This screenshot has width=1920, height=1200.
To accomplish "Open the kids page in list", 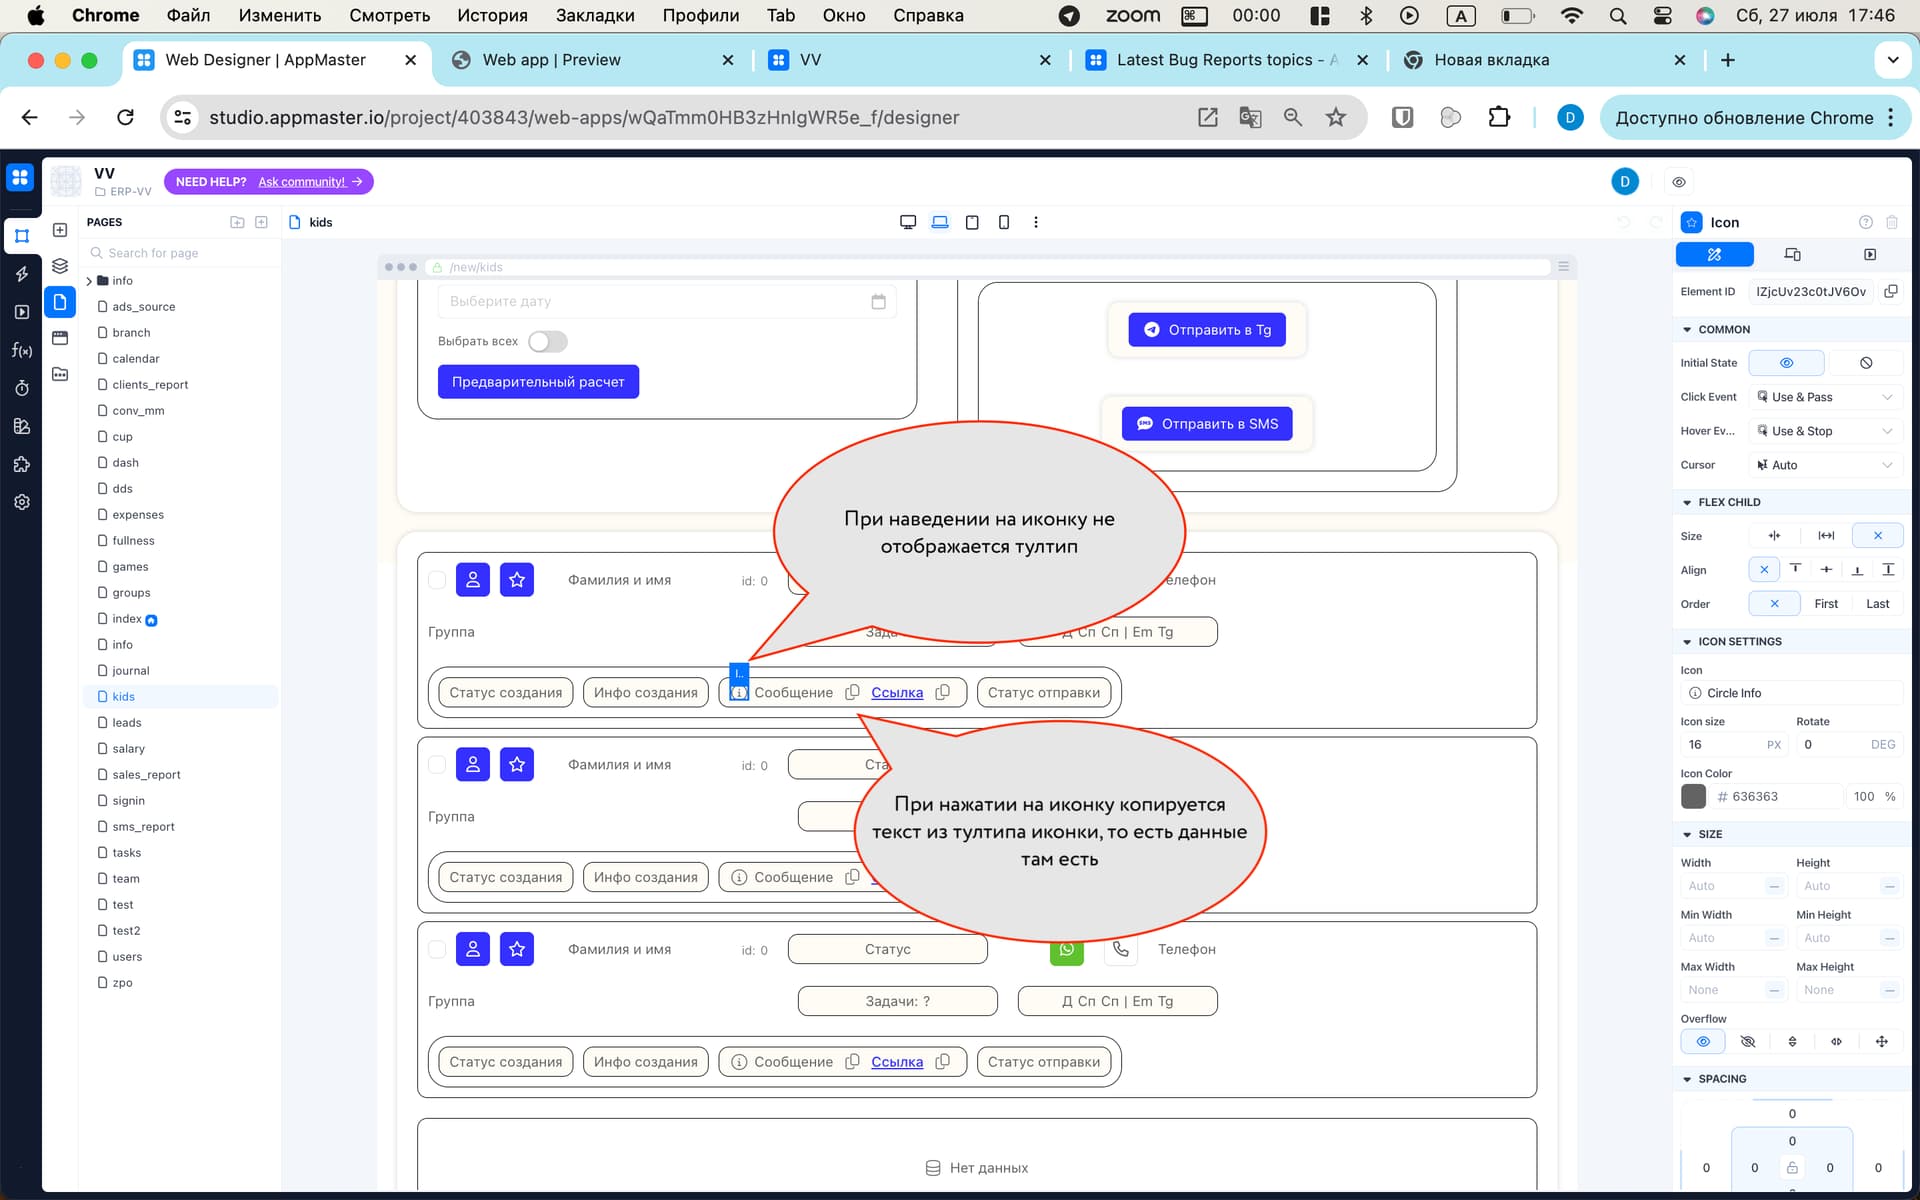I will coord(180,696).
